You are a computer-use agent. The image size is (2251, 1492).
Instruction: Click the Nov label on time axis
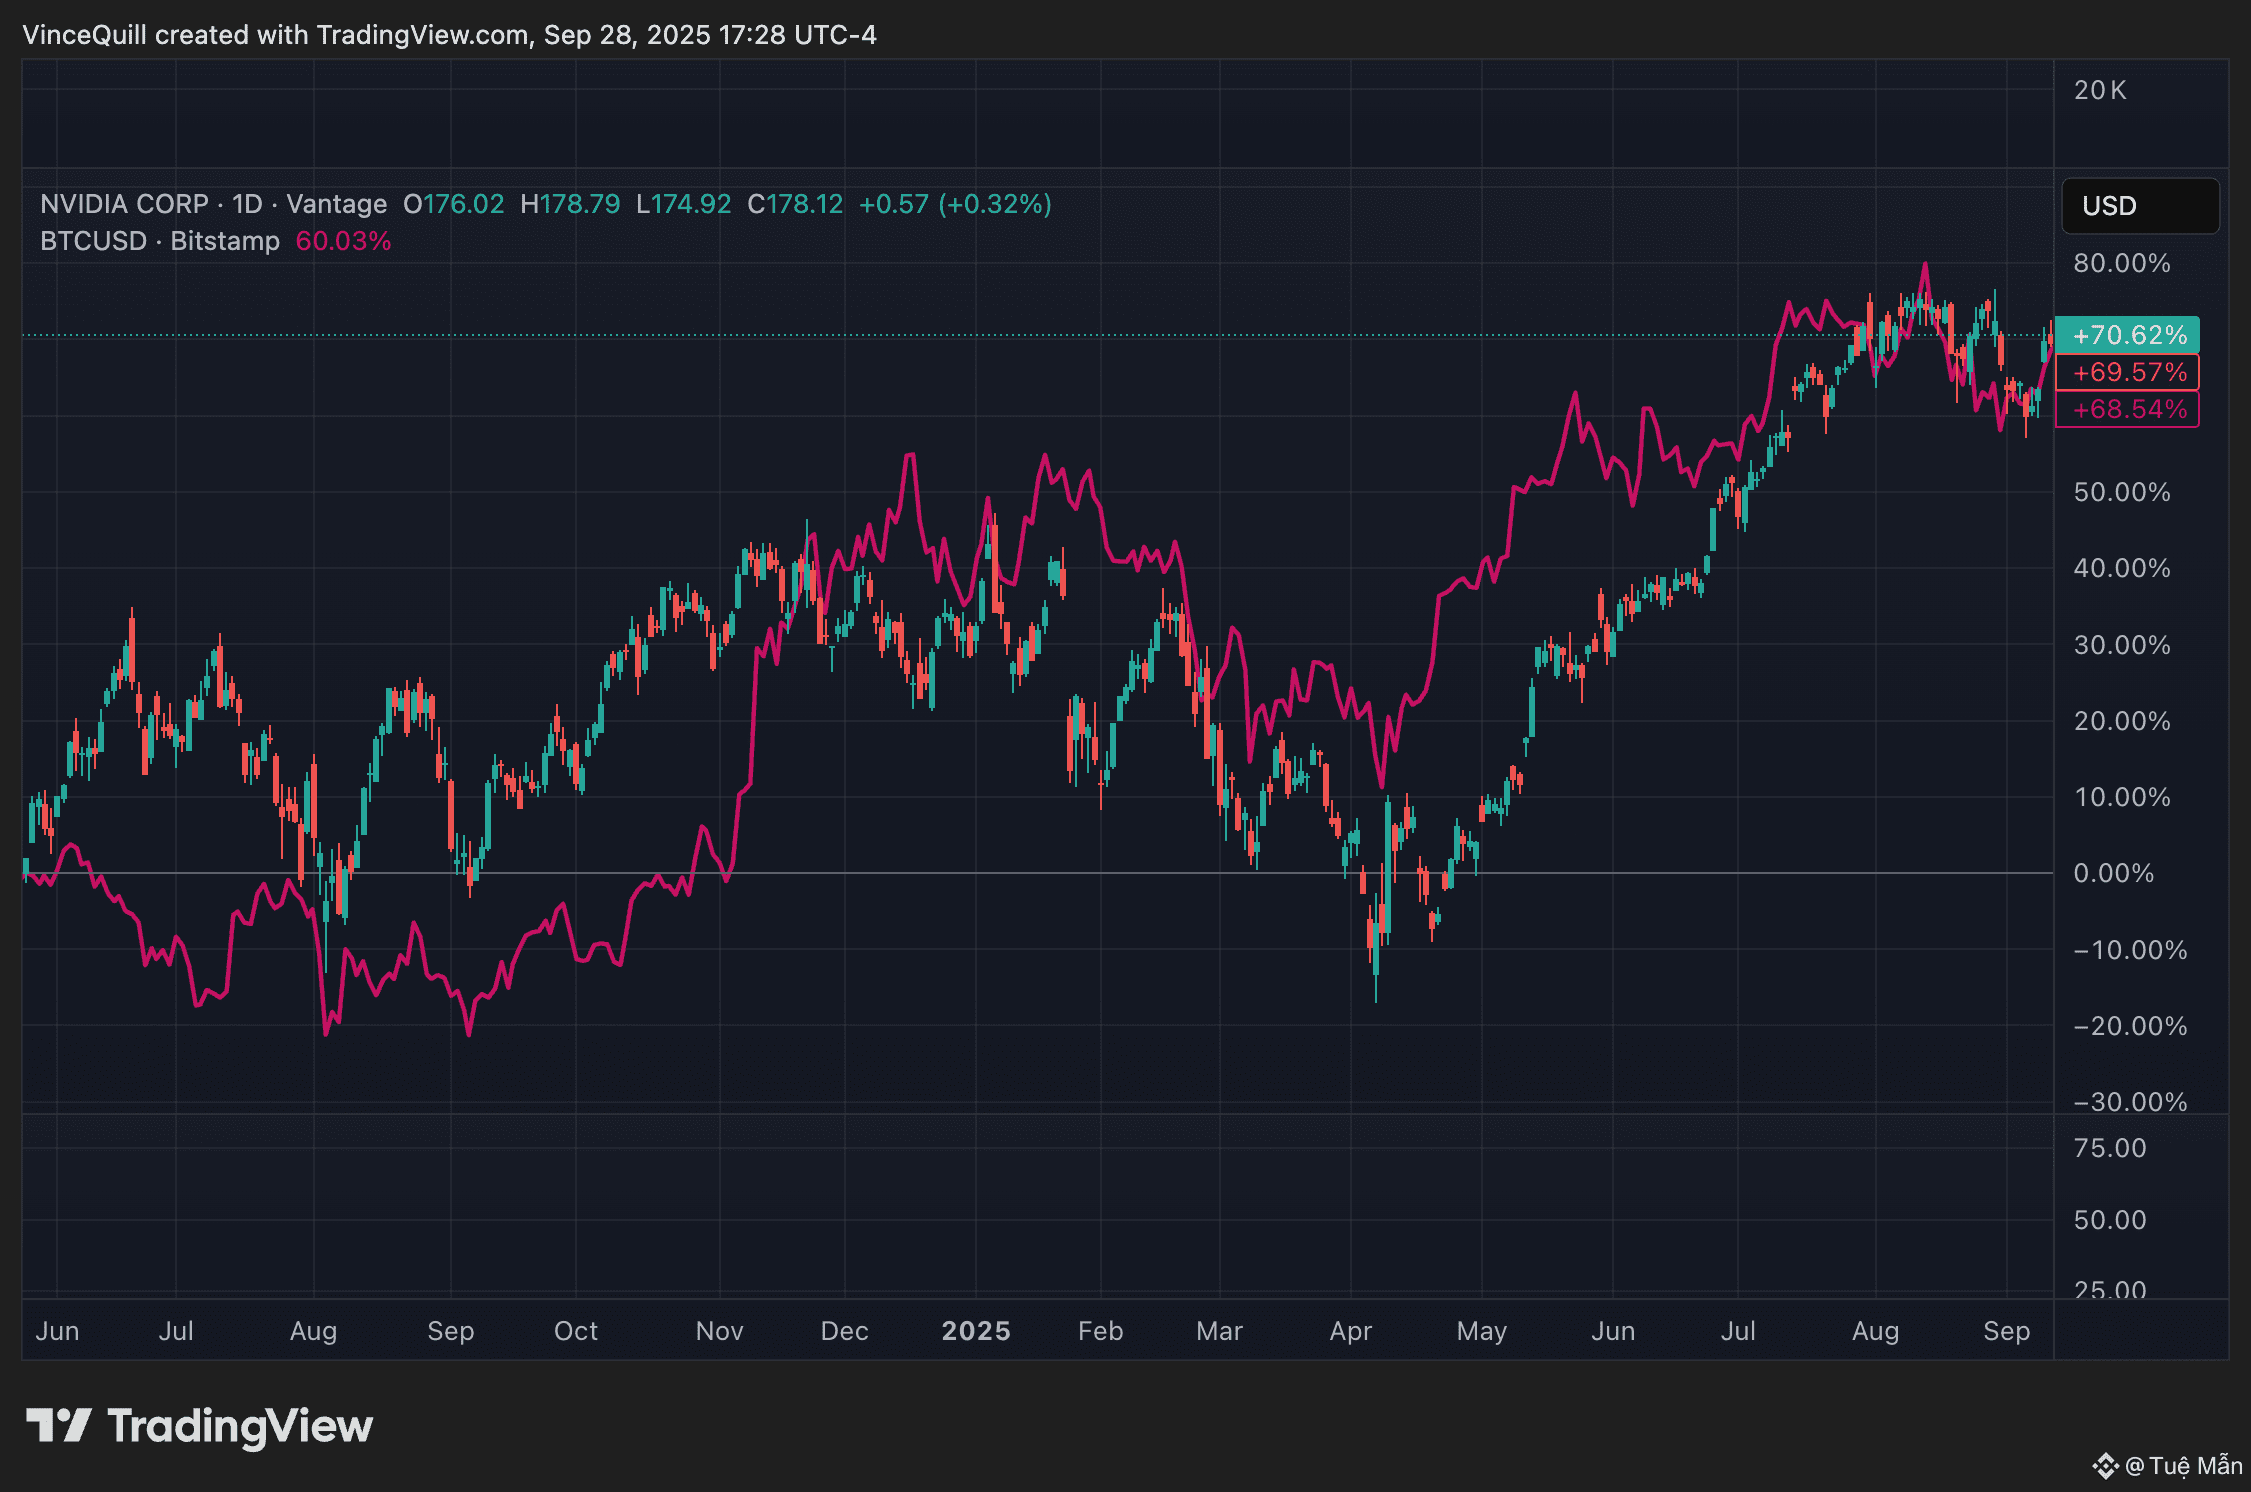tap(719, 1331)
